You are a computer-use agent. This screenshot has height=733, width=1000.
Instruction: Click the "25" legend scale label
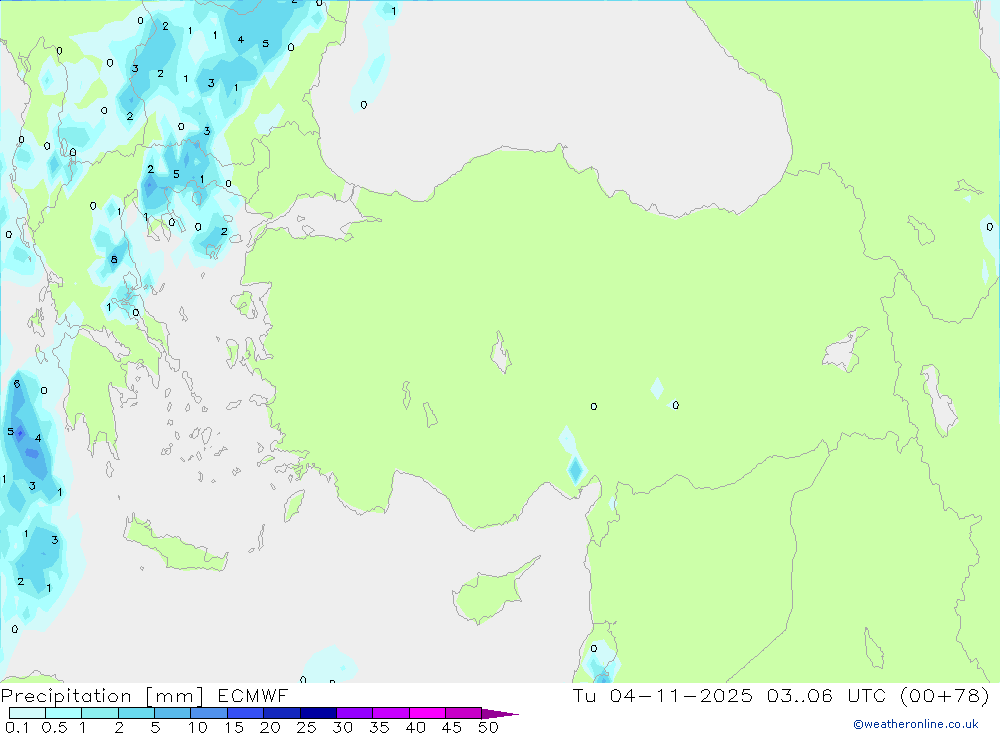point(307,727)
